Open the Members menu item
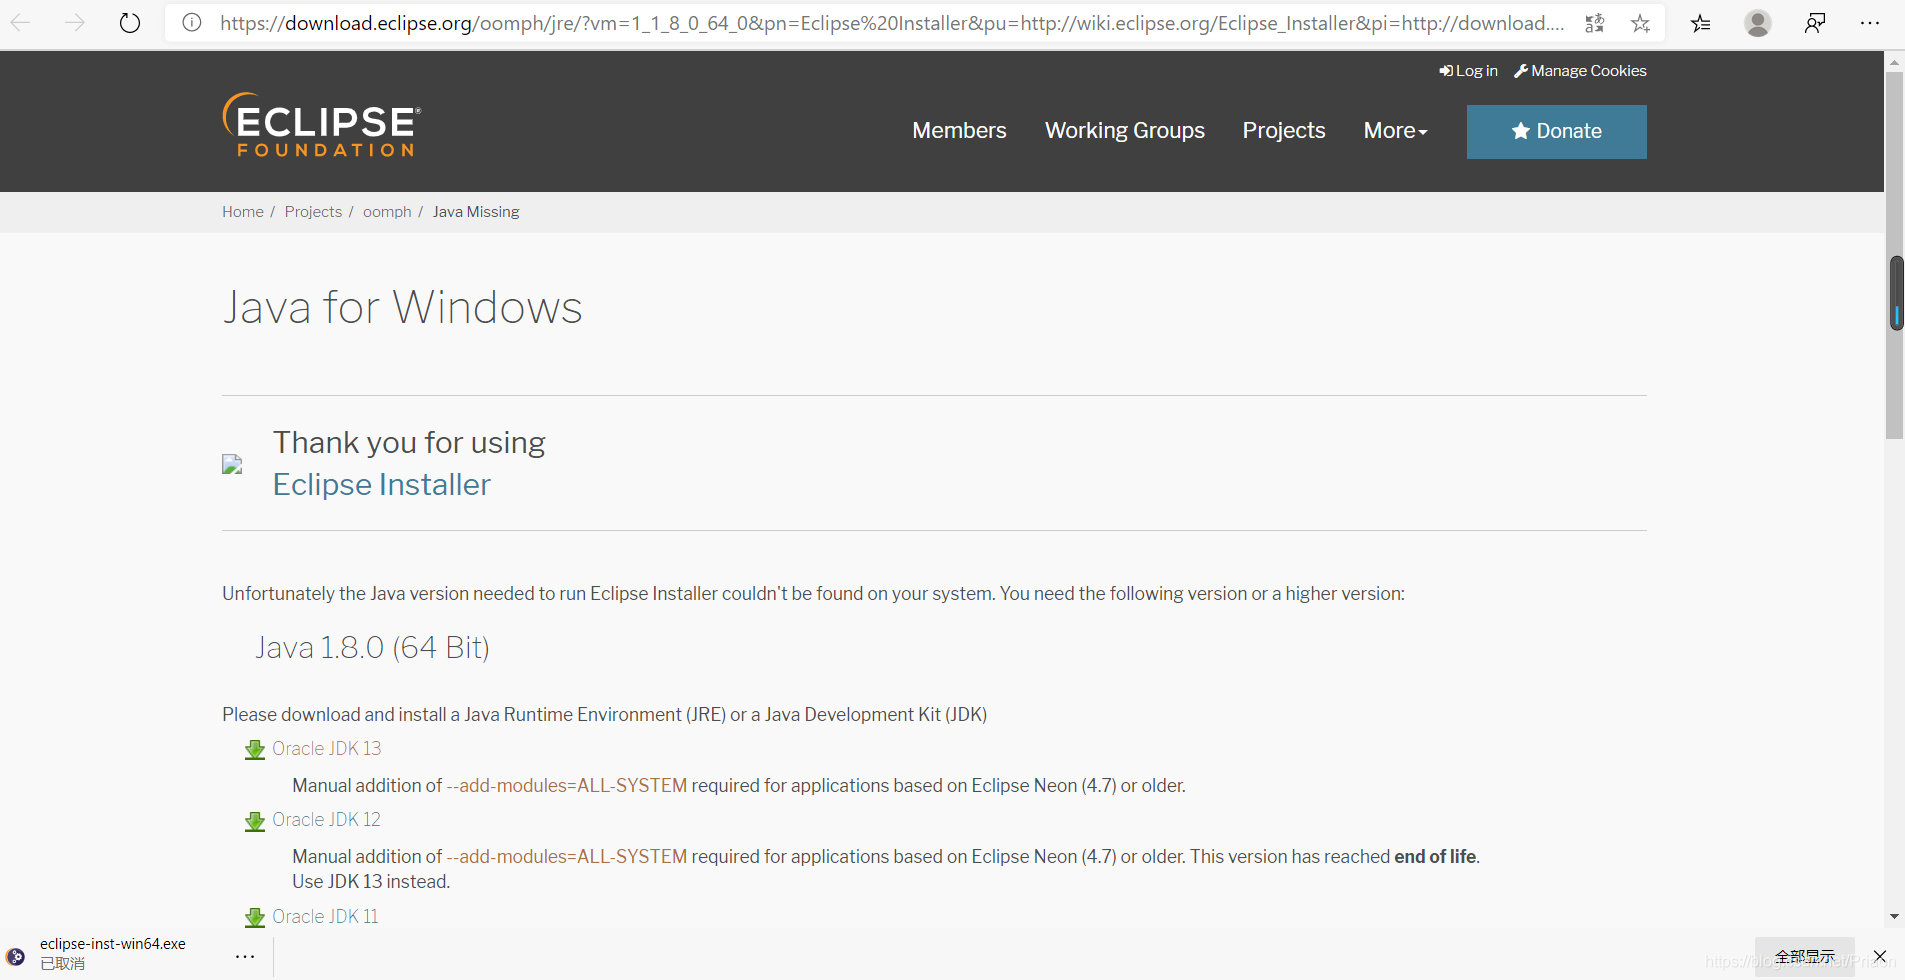The width and height of the screenshot is (1905, 980). click(959, 131)
